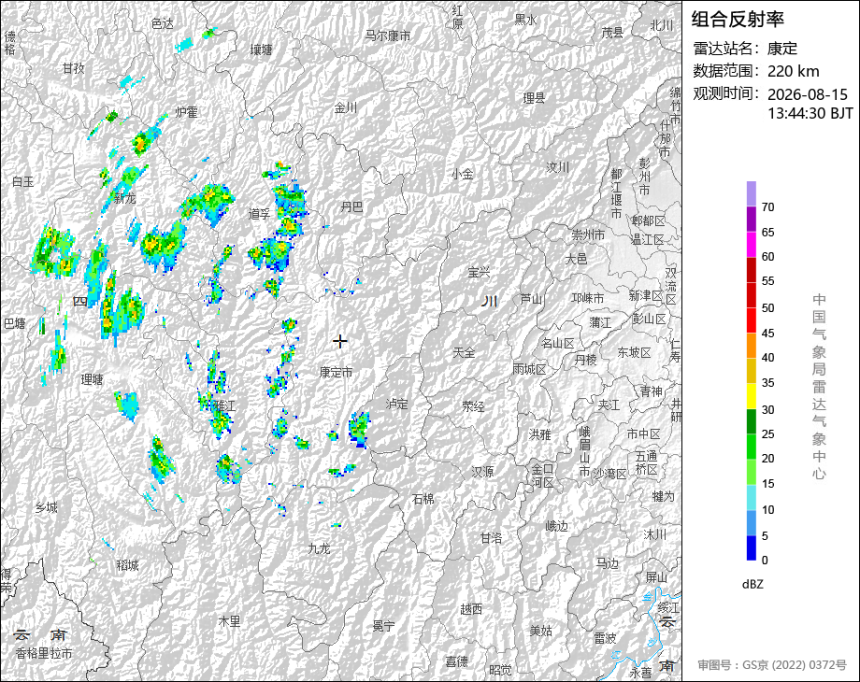The image size is (860, 682).
Task: Click the 组合反射率 title text
Action: coord(737,19)
